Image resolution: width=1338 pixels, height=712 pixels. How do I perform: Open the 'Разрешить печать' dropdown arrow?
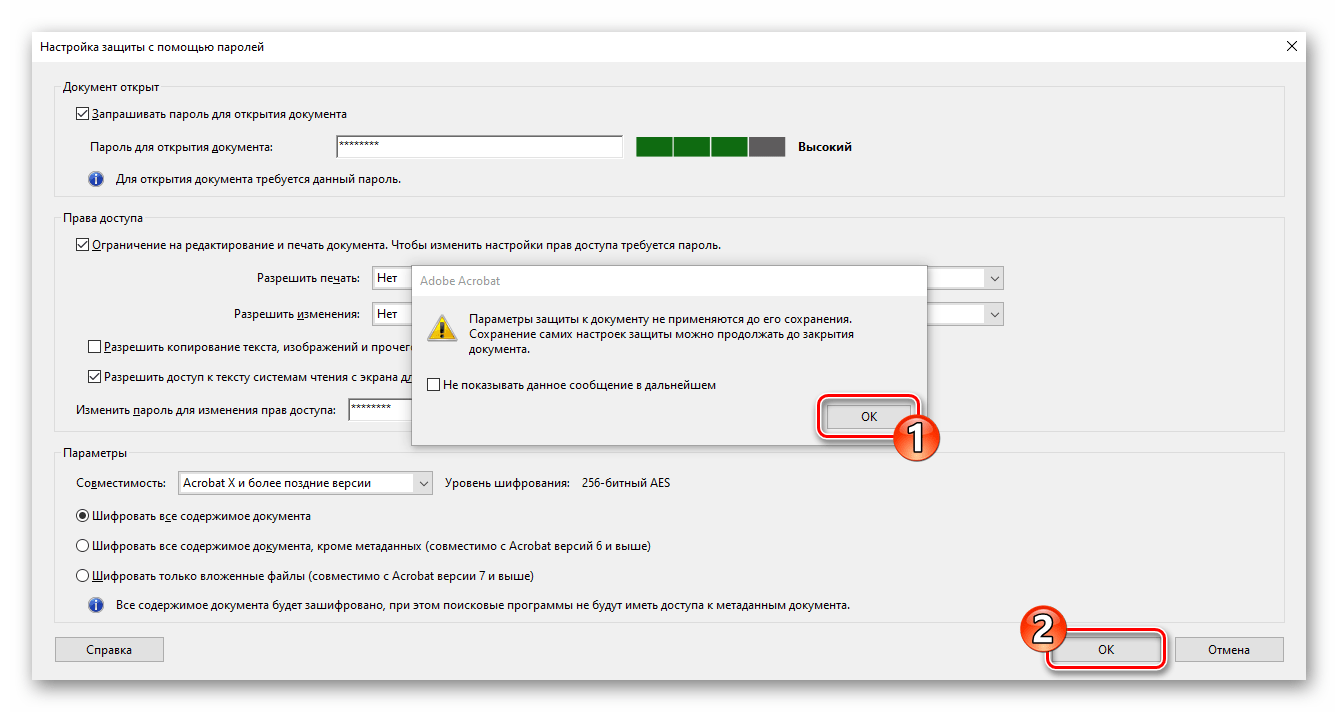[993, 279]
